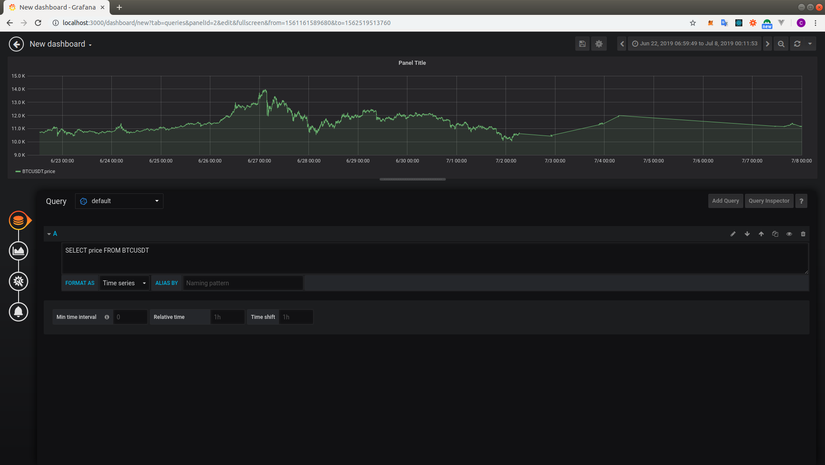The image size is (825, 465).
Task: Open the Alert tab bell icon
Action: [18, 312]
